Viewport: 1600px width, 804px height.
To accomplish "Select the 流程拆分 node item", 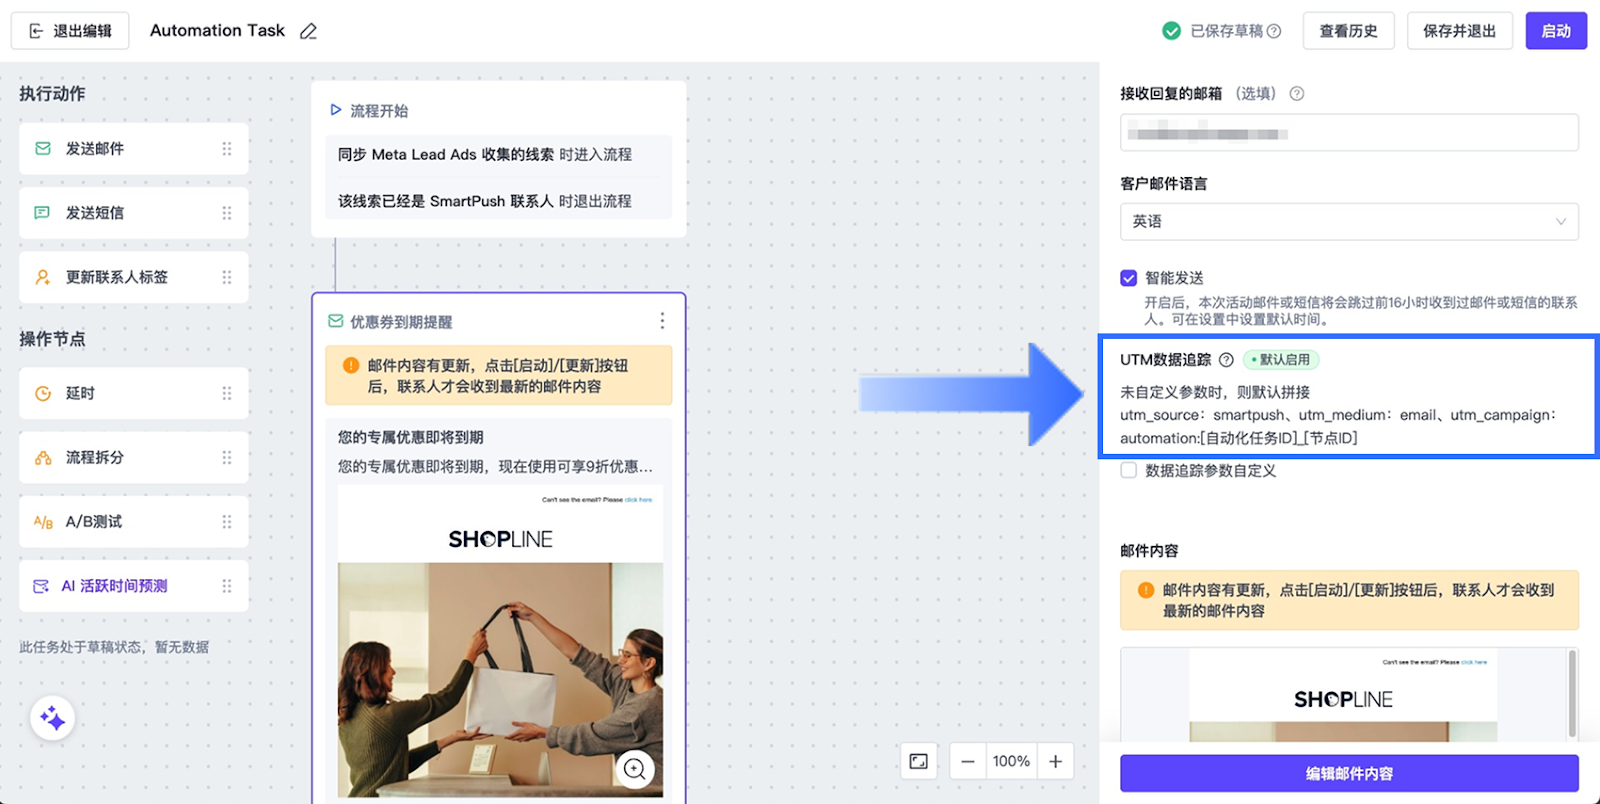I will pyautogui.click(x=133, y=457).
